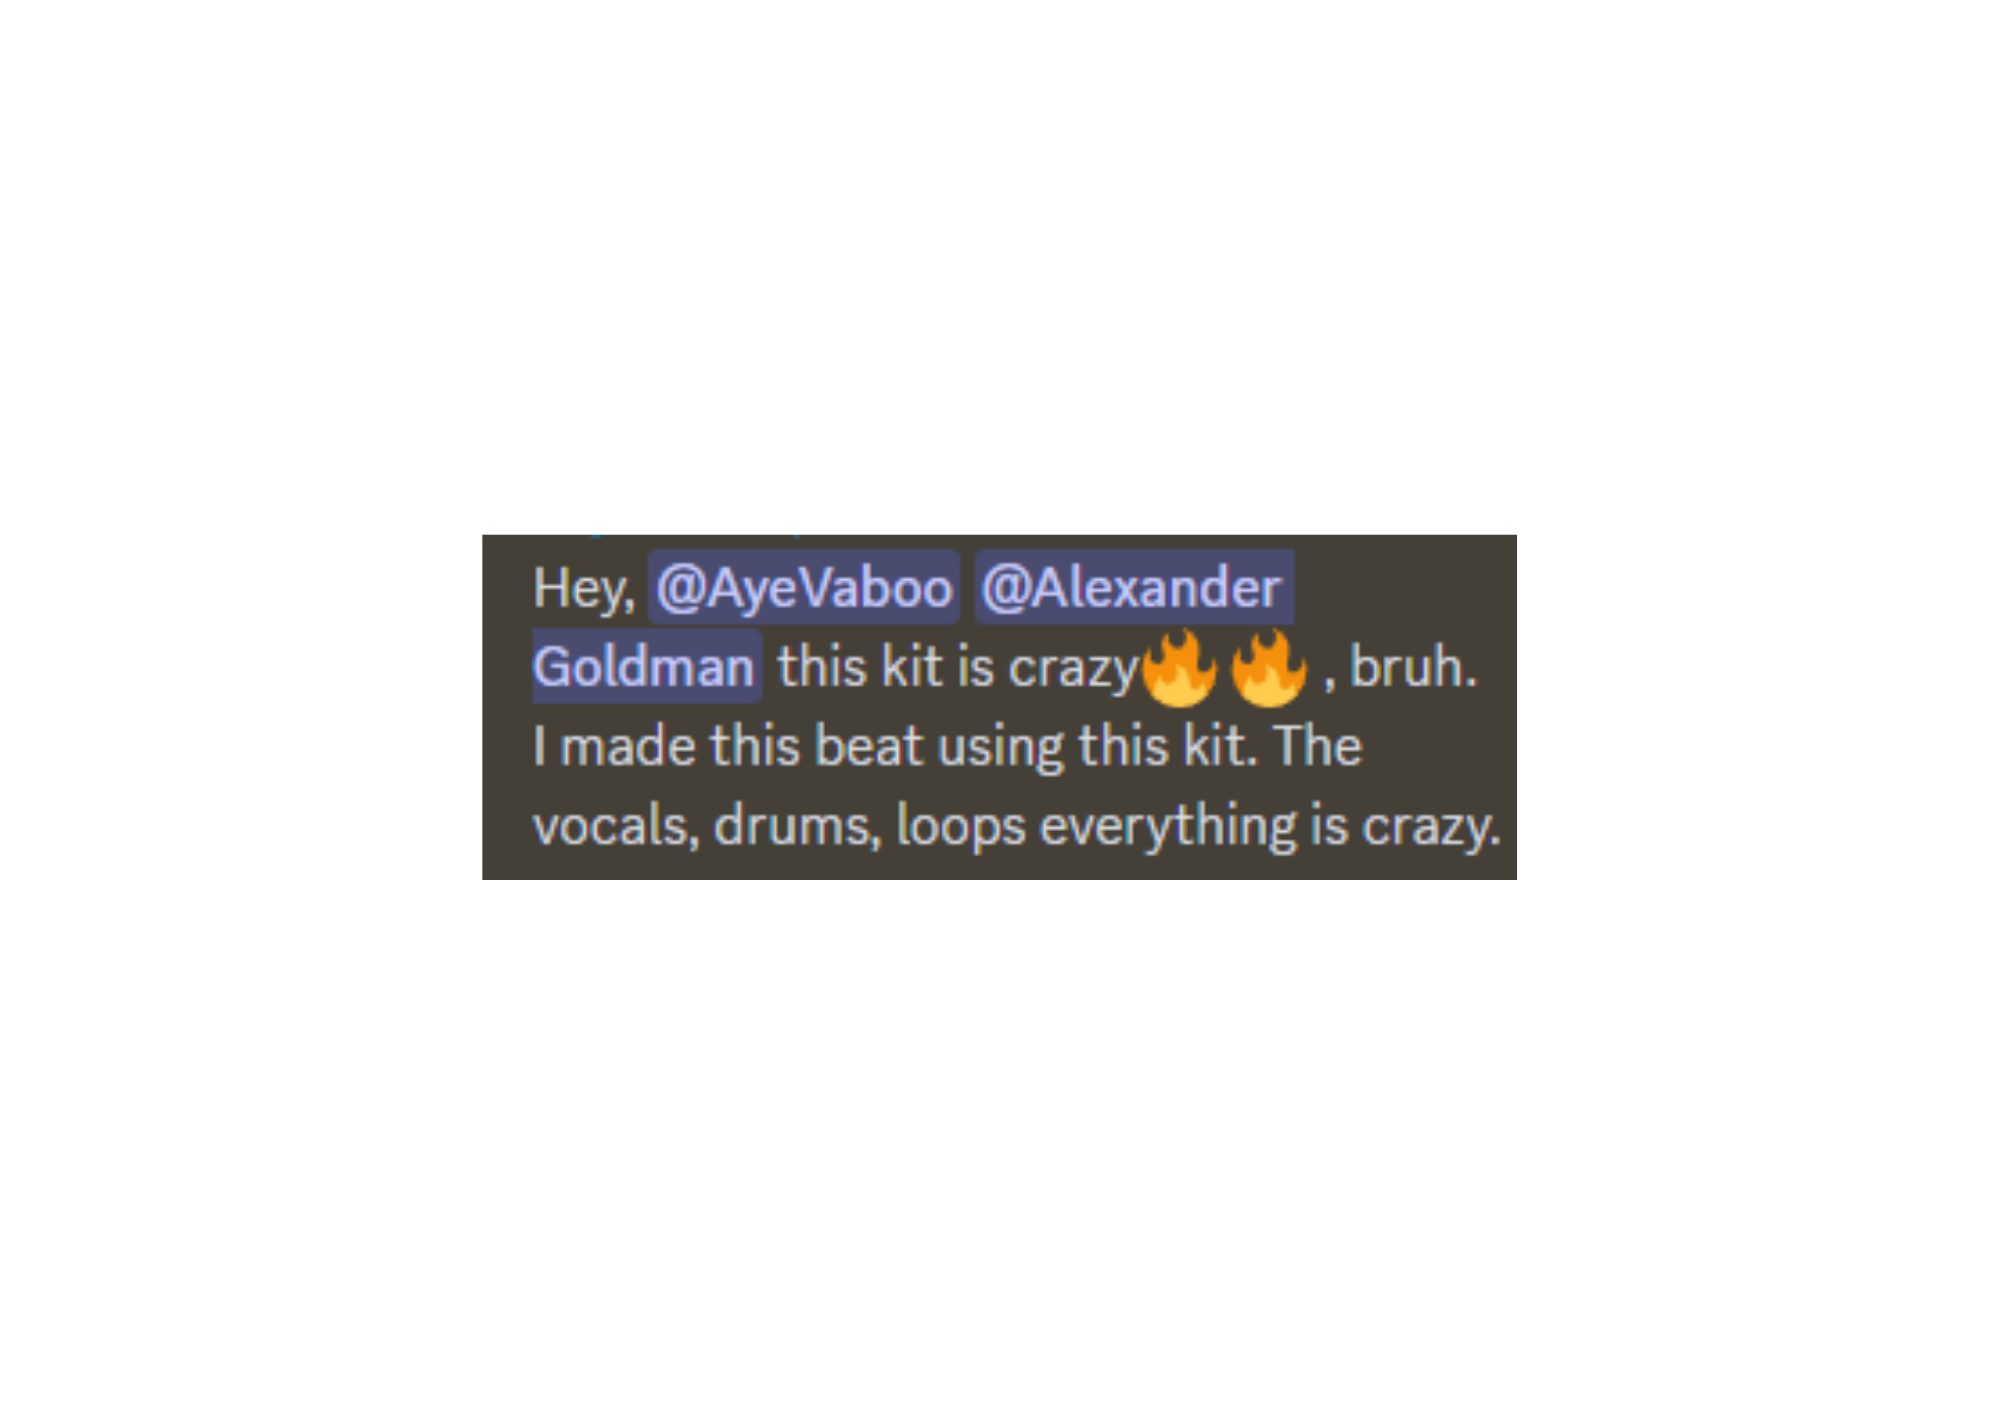Open the @AyeVaboo mention profile
This screenshot has width=2000, height=1414.
point(804,587)
